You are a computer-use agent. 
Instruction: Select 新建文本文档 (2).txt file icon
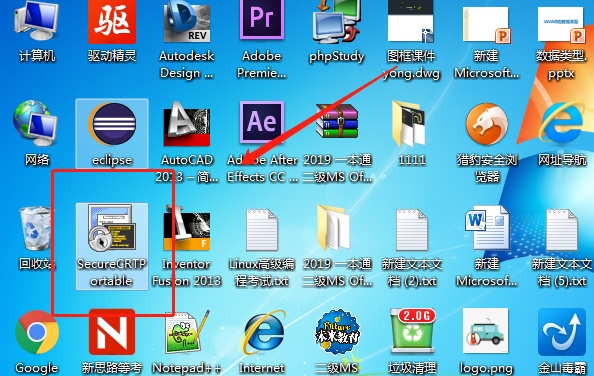coord(412,230)
